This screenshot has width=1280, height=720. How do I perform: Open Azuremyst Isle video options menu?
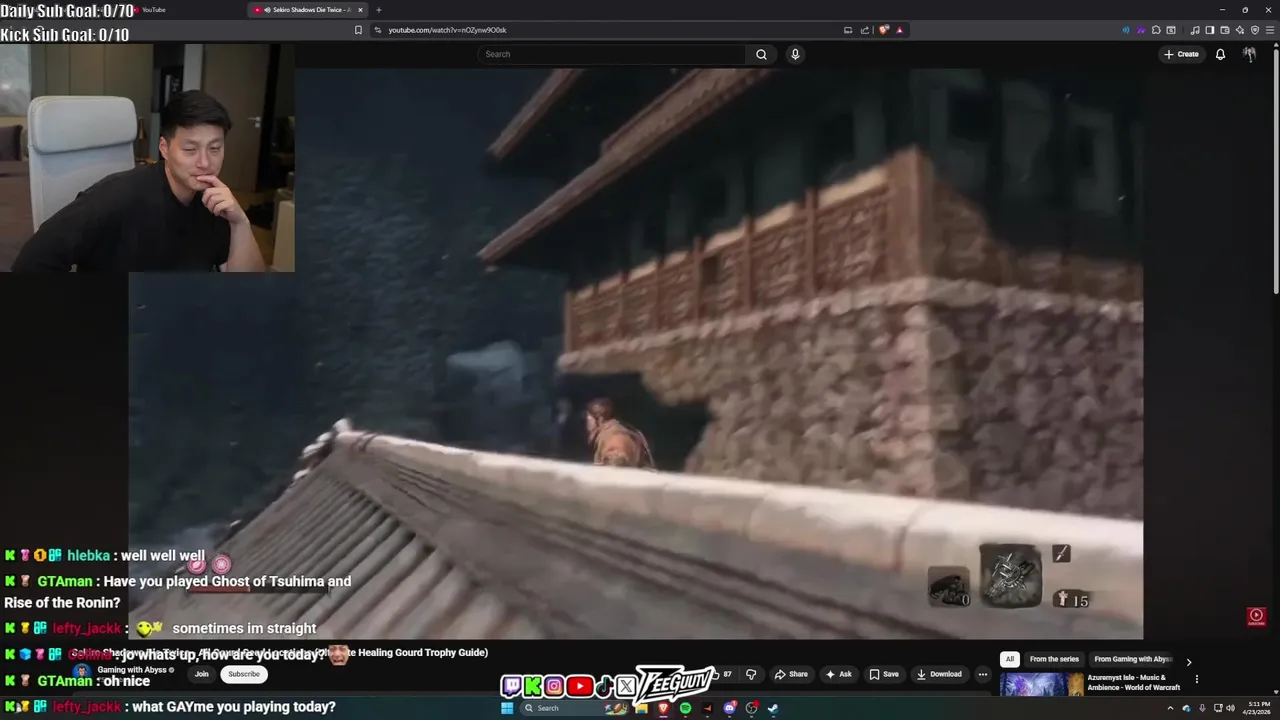[x=1196, y=679]
